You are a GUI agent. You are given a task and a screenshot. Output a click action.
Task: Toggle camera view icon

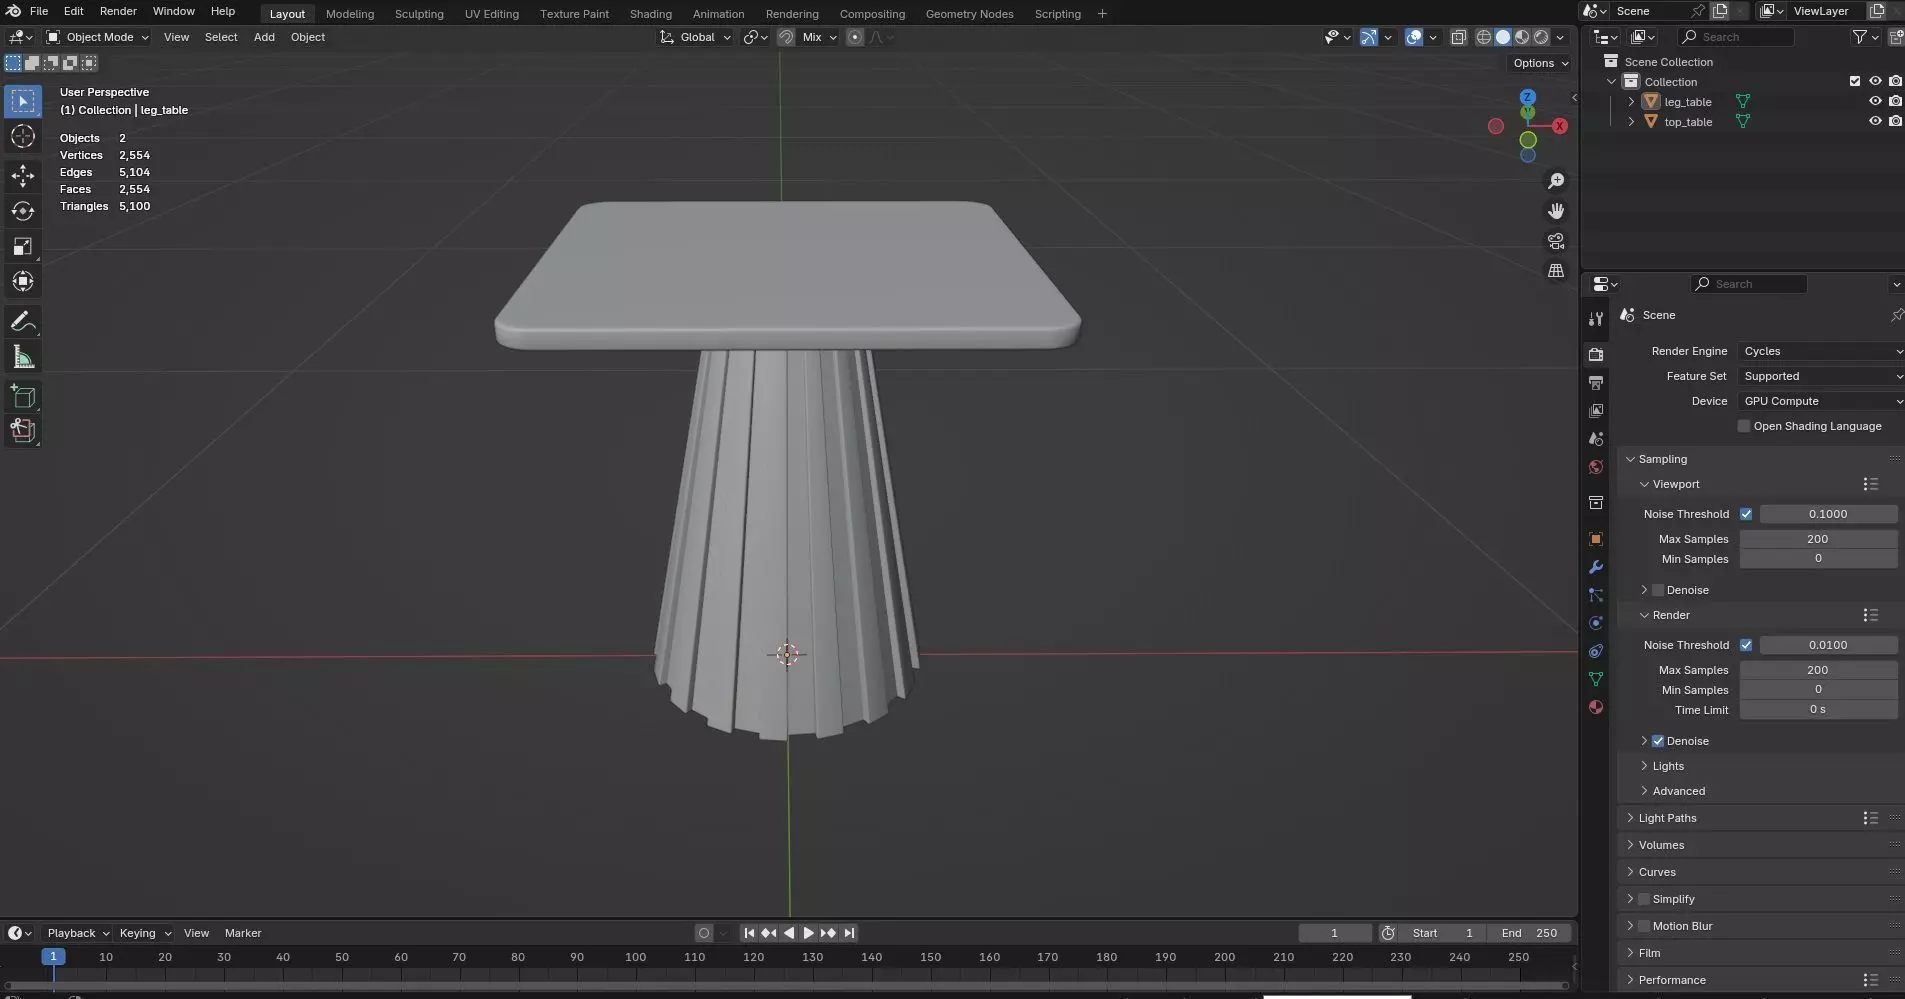point(1556,241)
